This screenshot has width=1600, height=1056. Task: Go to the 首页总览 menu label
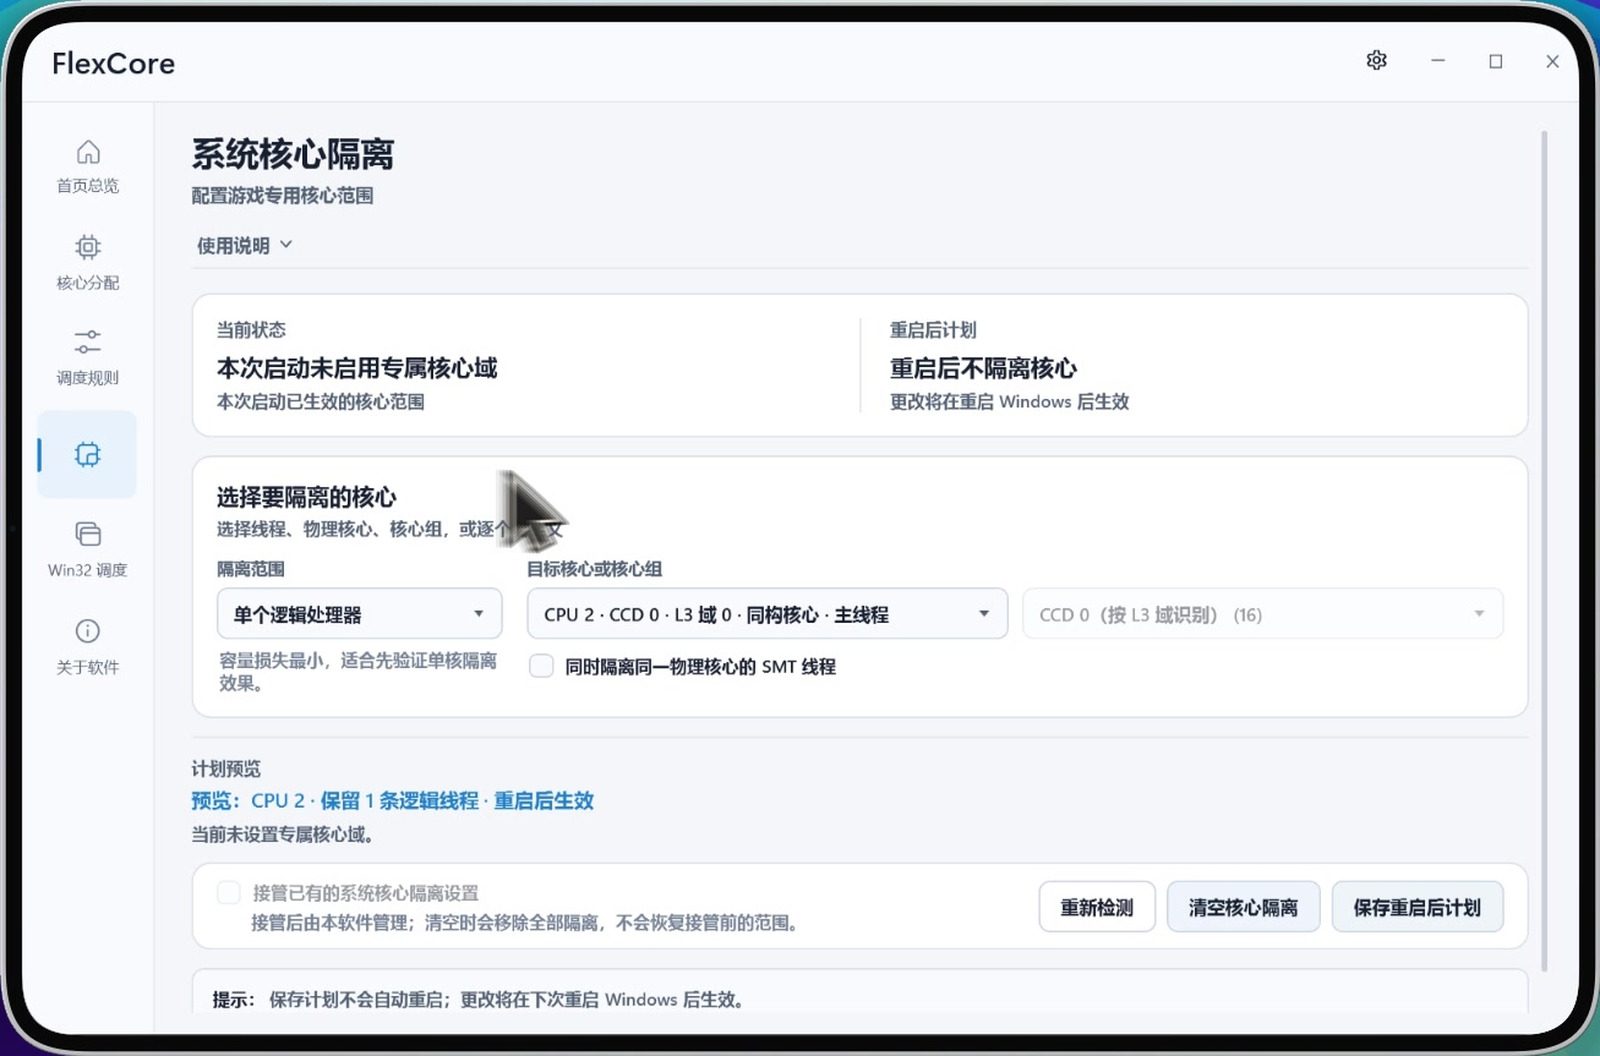88,186
